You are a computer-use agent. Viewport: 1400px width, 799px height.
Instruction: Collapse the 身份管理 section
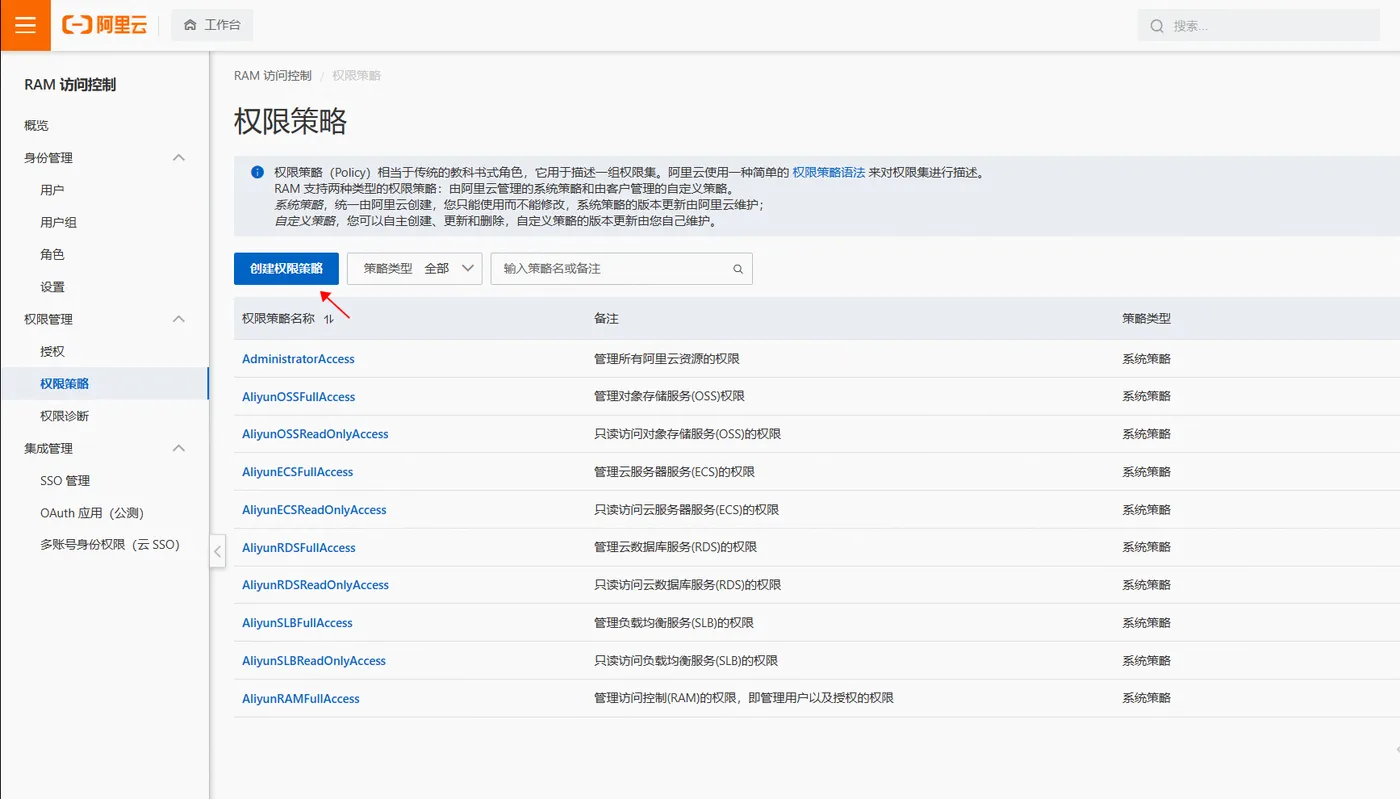point(179,158)
